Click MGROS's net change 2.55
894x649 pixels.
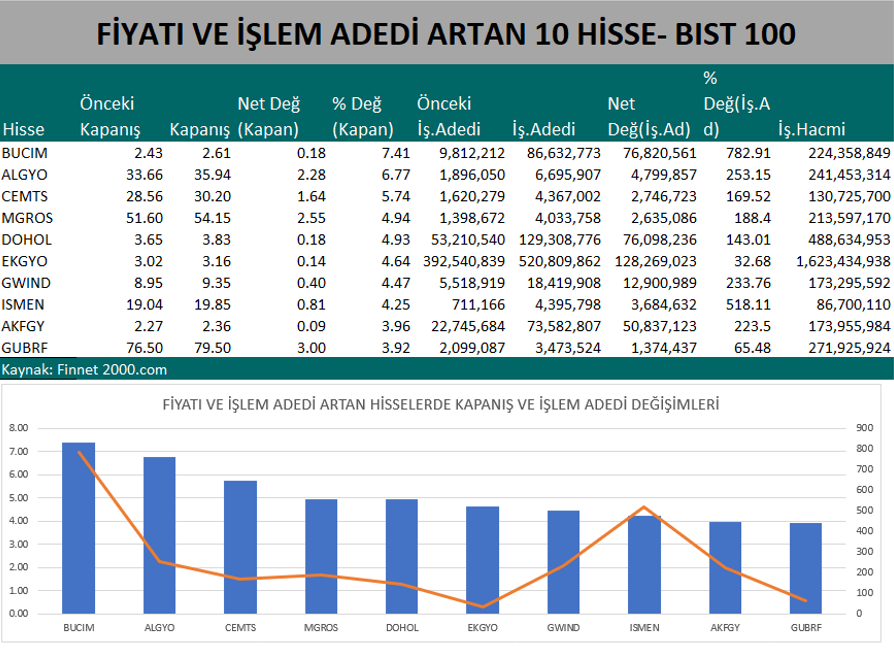click(311, 218)
